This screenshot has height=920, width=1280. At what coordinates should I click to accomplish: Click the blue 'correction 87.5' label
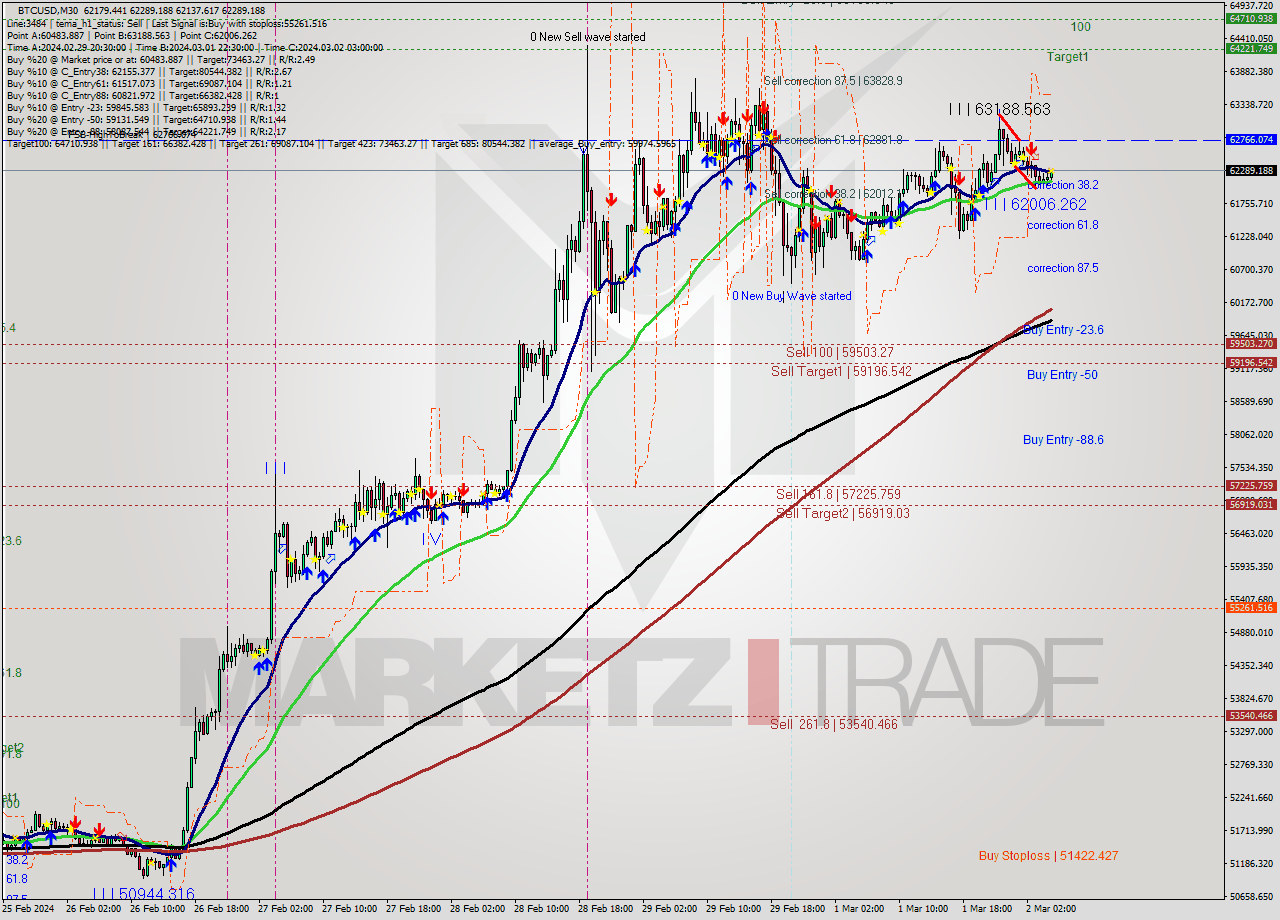point(1063,268)
